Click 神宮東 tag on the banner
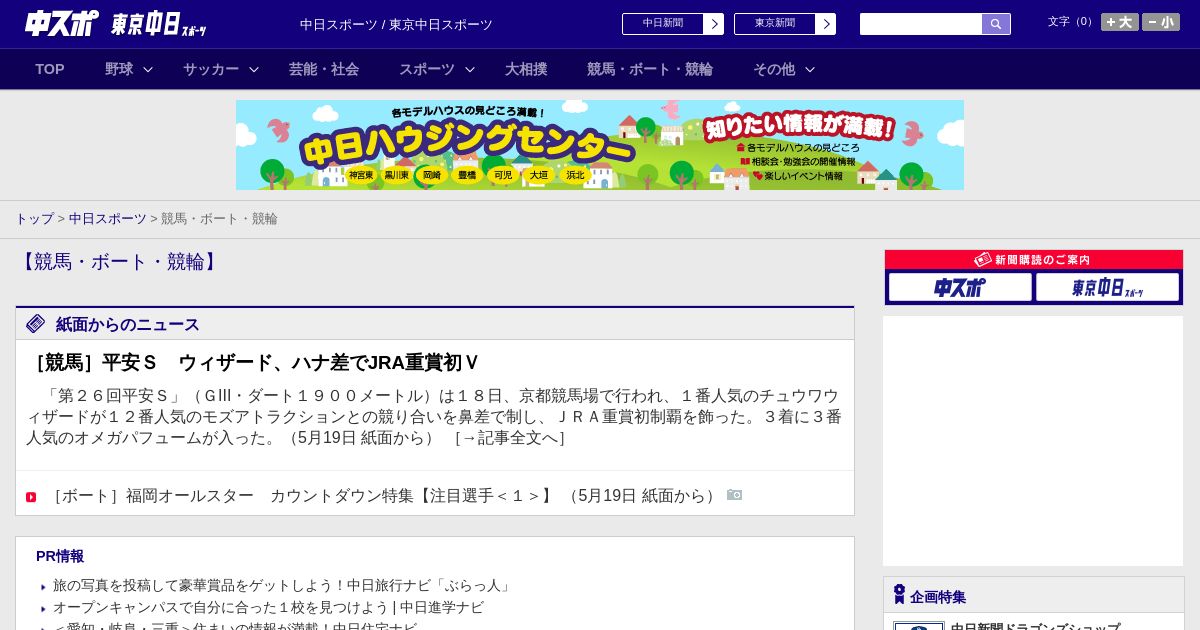The width and height of the screenshot is (1200, 630). pos(361,175)
